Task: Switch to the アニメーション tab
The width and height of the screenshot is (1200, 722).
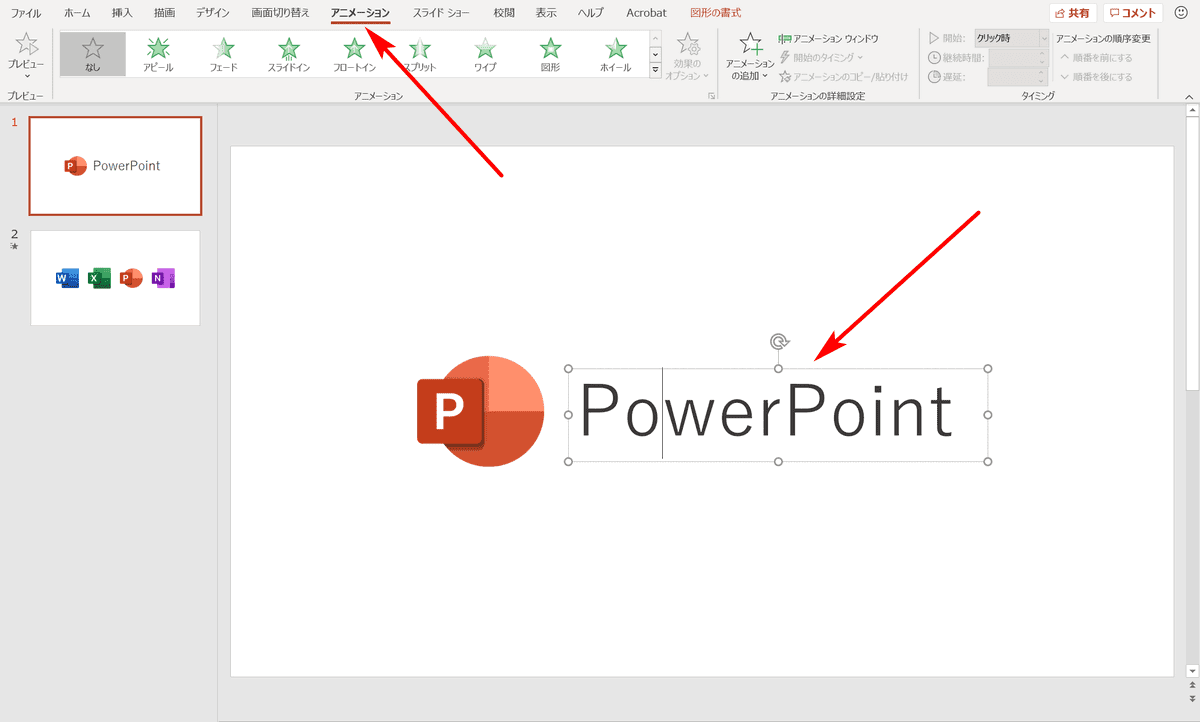Action: coord(361,13)
